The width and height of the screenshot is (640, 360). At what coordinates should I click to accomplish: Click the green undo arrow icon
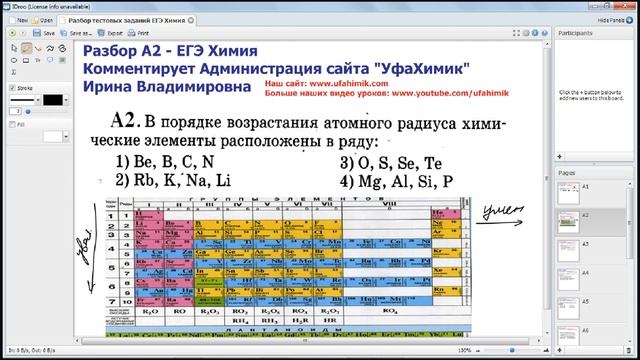click(13, 33)
